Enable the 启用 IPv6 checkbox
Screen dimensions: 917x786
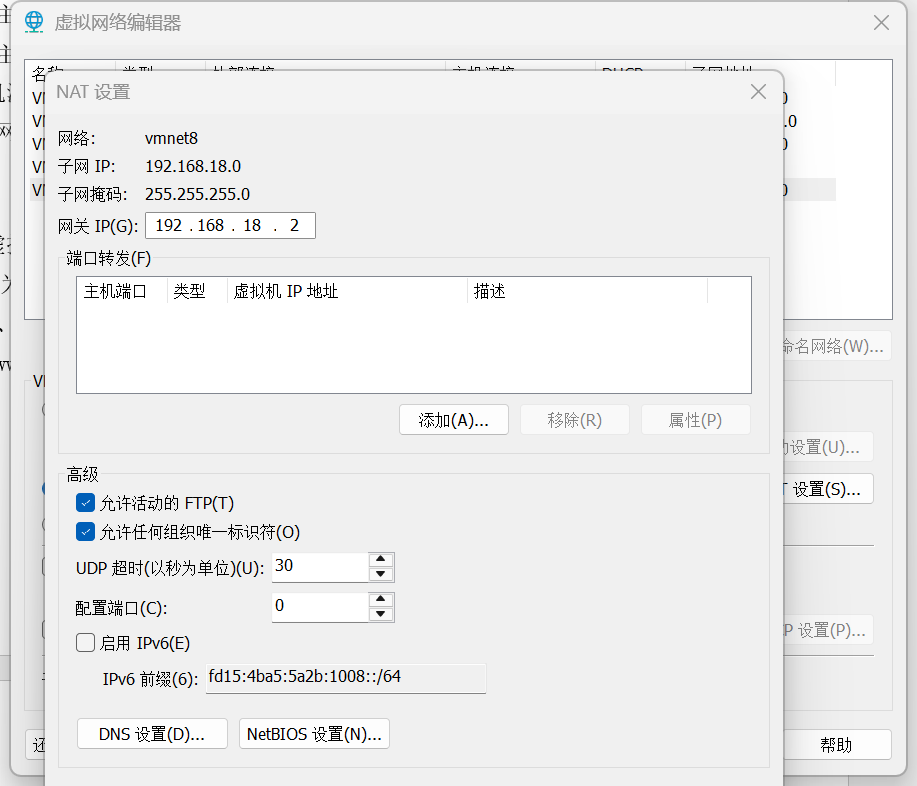(86, 643)
